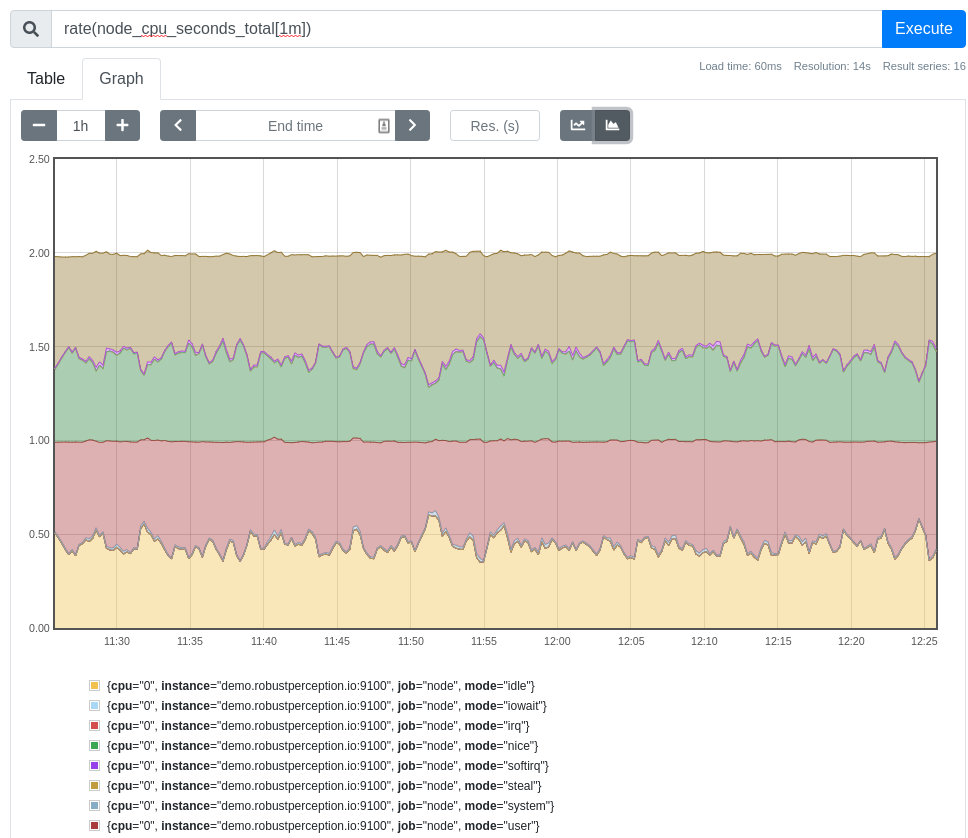Focus the PromQL expression input field

(x=466, y=29)
